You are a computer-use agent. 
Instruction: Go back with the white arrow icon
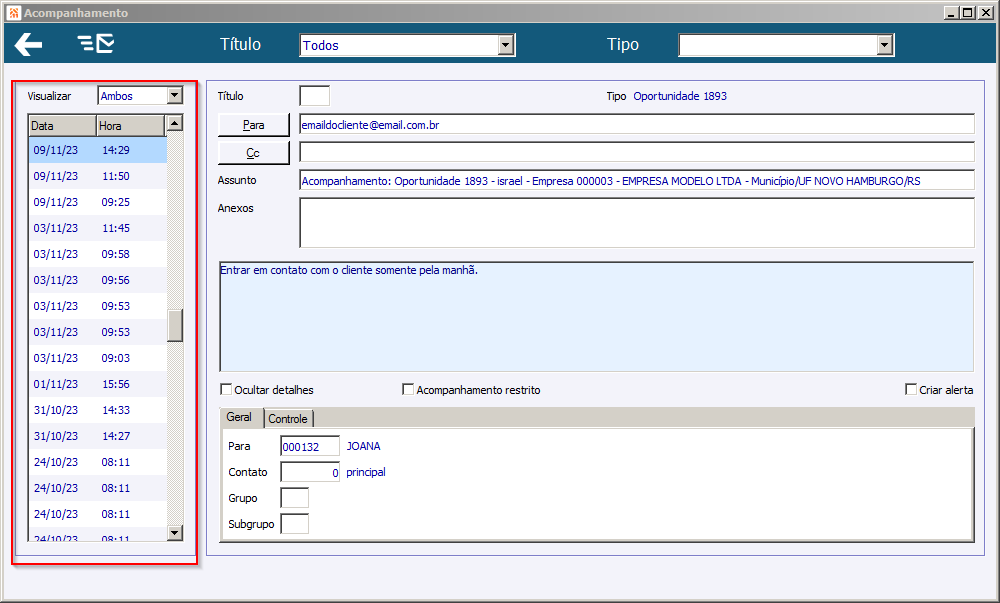(28, 45)
